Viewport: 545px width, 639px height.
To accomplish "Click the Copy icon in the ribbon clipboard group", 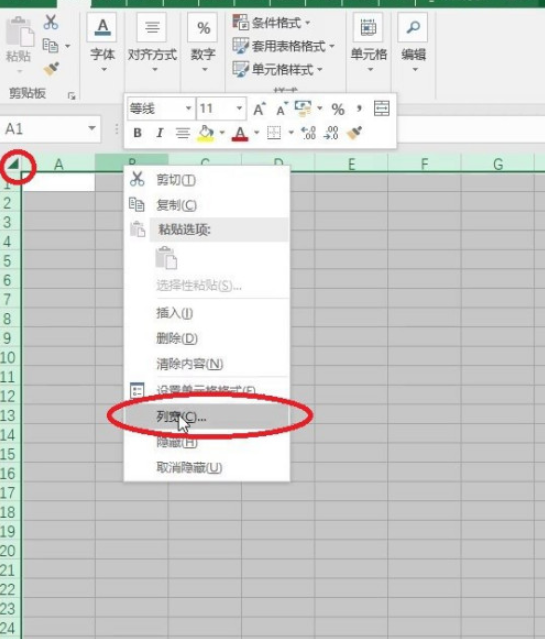I will click(x=51, y=46).
